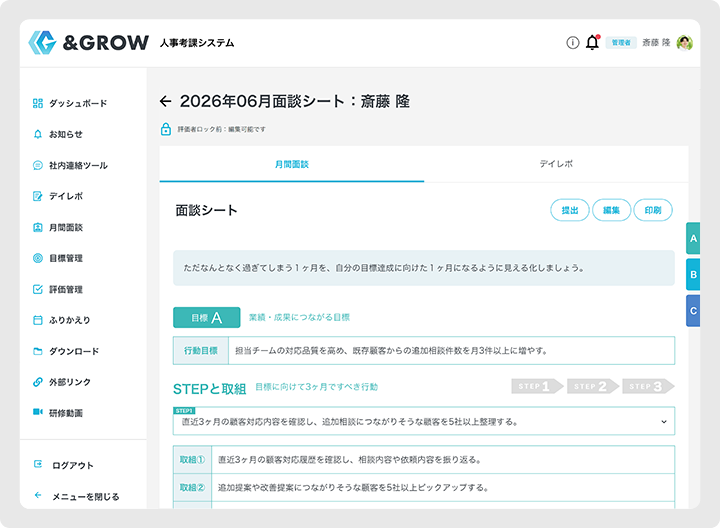Open the user avatar picture

tap(685, 43)
